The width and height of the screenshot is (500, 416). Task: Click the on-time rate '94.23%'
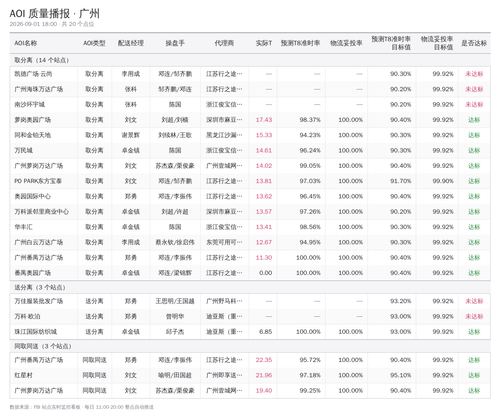coord(310,135)
